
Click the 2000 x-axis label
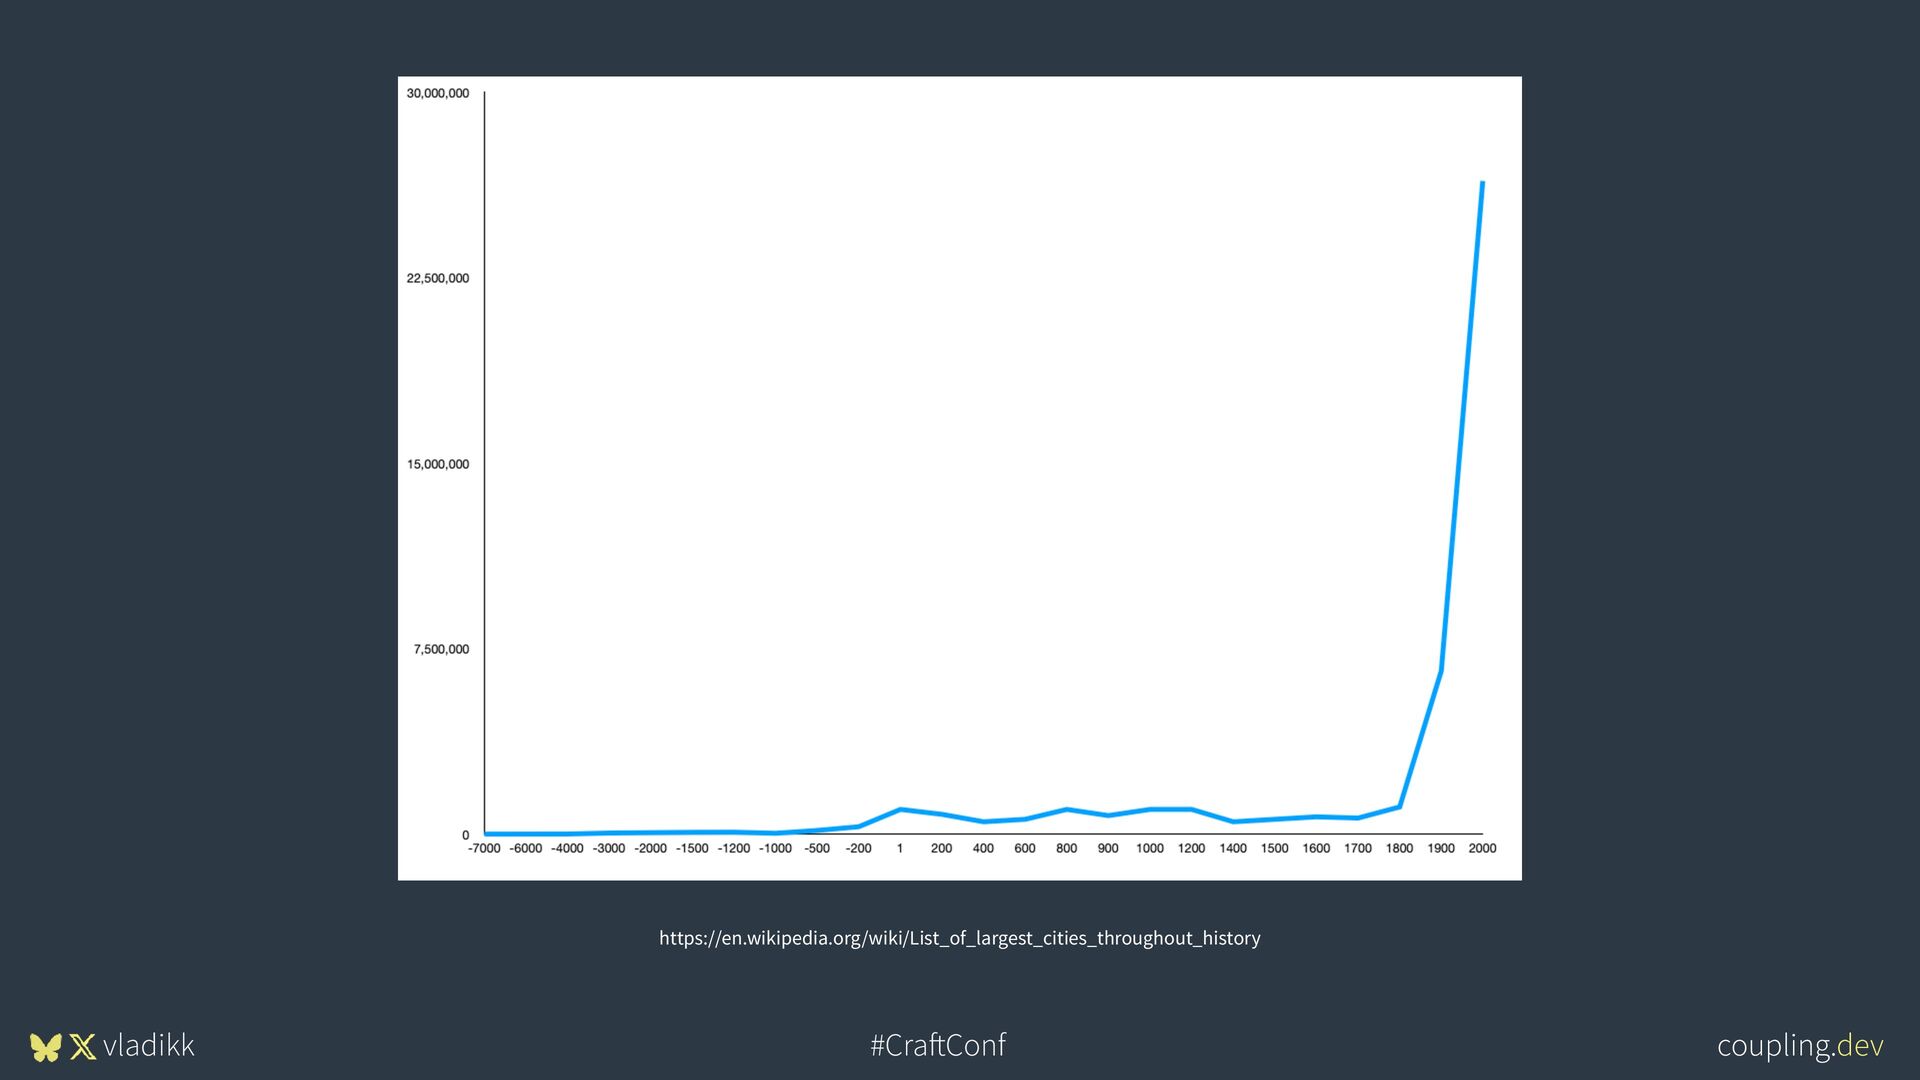pyautogui.click(x=1482, y=848)
